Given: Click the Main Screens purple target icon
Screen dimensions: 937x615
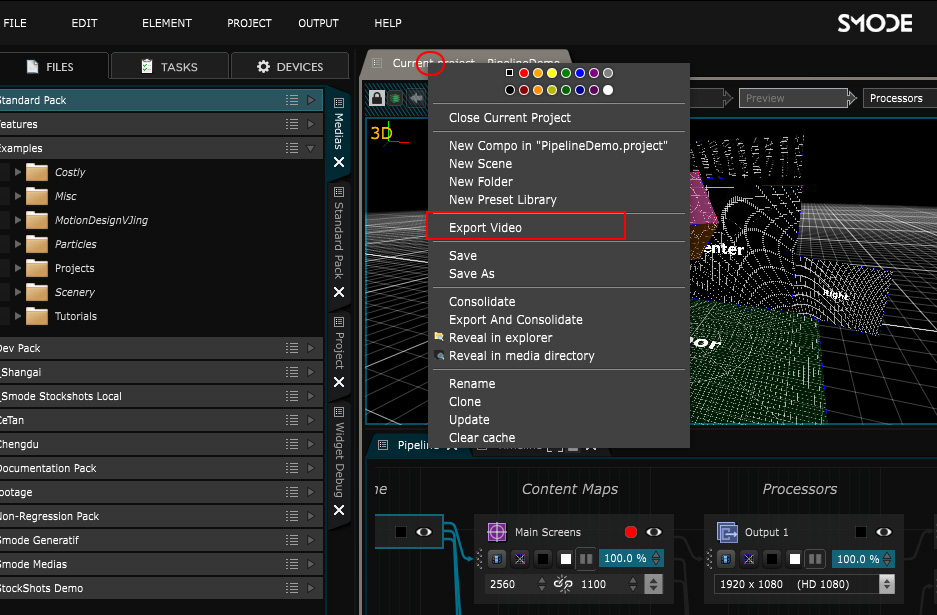Looking at the screenshot, I should (x=497, y=532).
